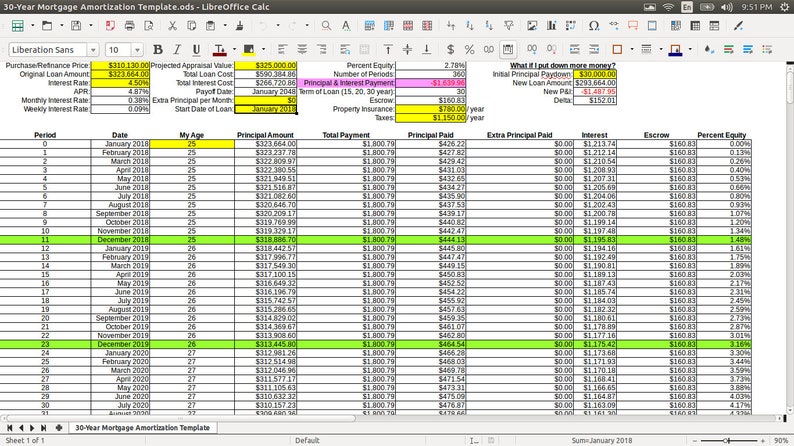Expand the New document dropdown arrow
This screenshot has height=446, width=794.
pos(32,26)
